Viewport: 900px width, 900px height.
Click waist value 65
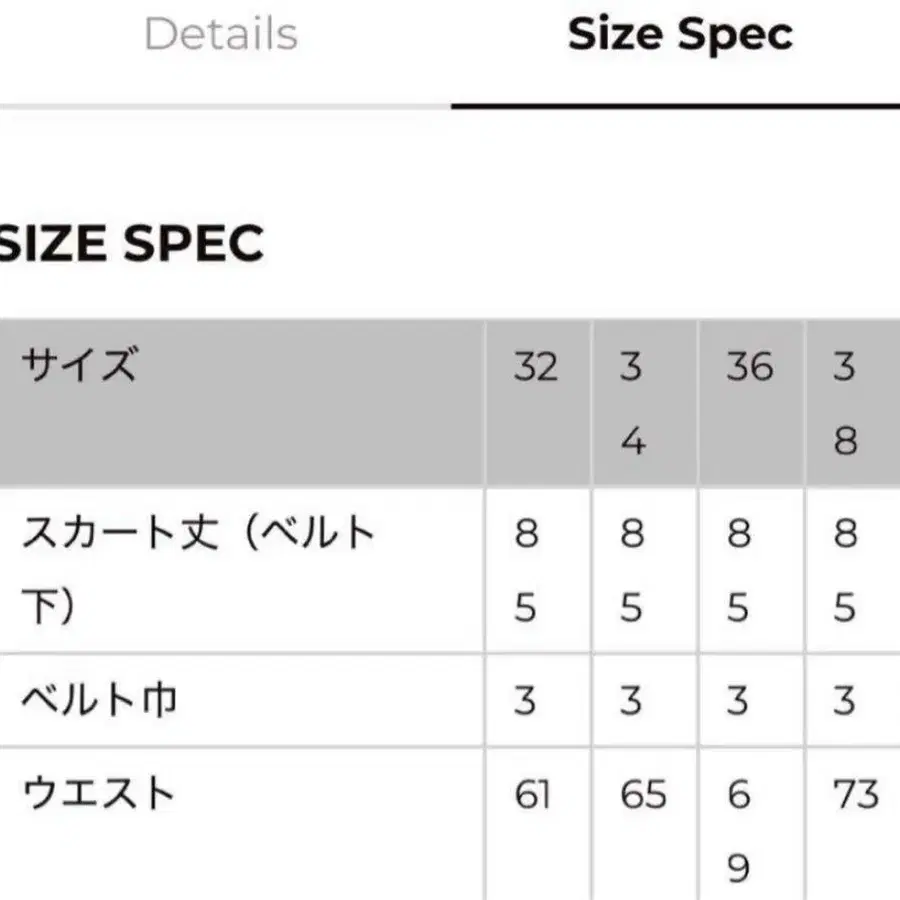tap(643, 794)
